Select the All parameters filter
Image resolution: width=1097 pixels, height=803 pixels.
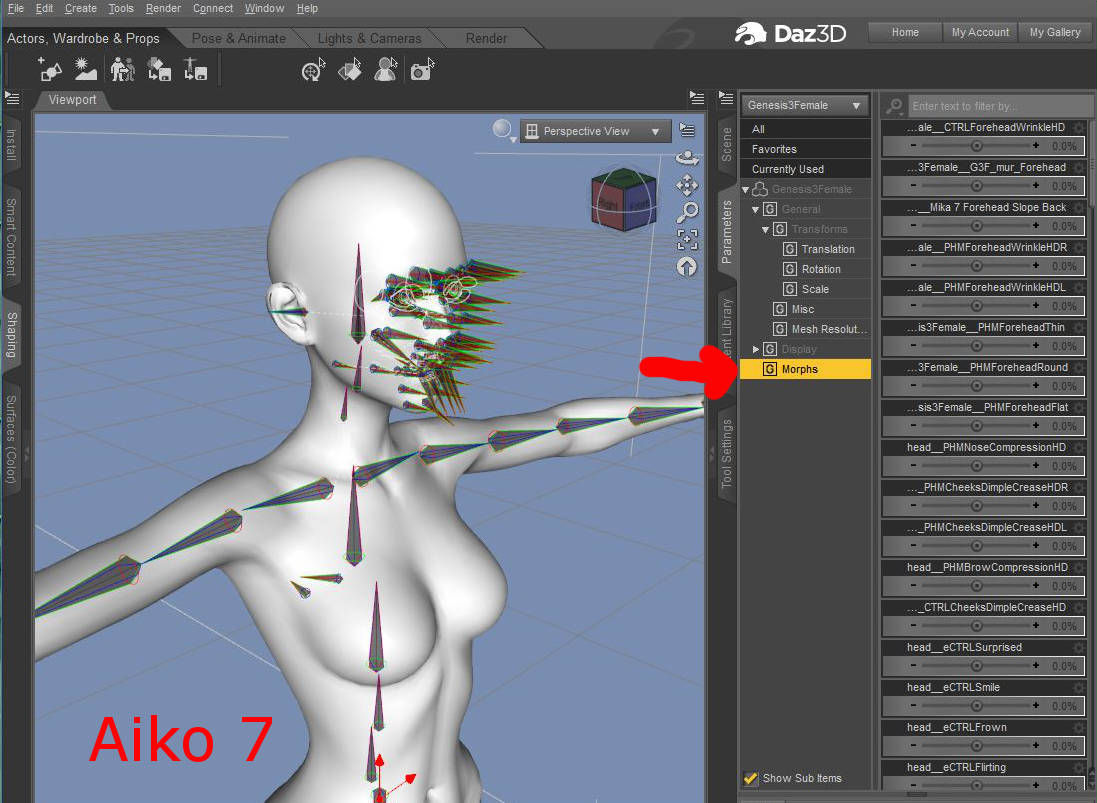coord(805,129)
